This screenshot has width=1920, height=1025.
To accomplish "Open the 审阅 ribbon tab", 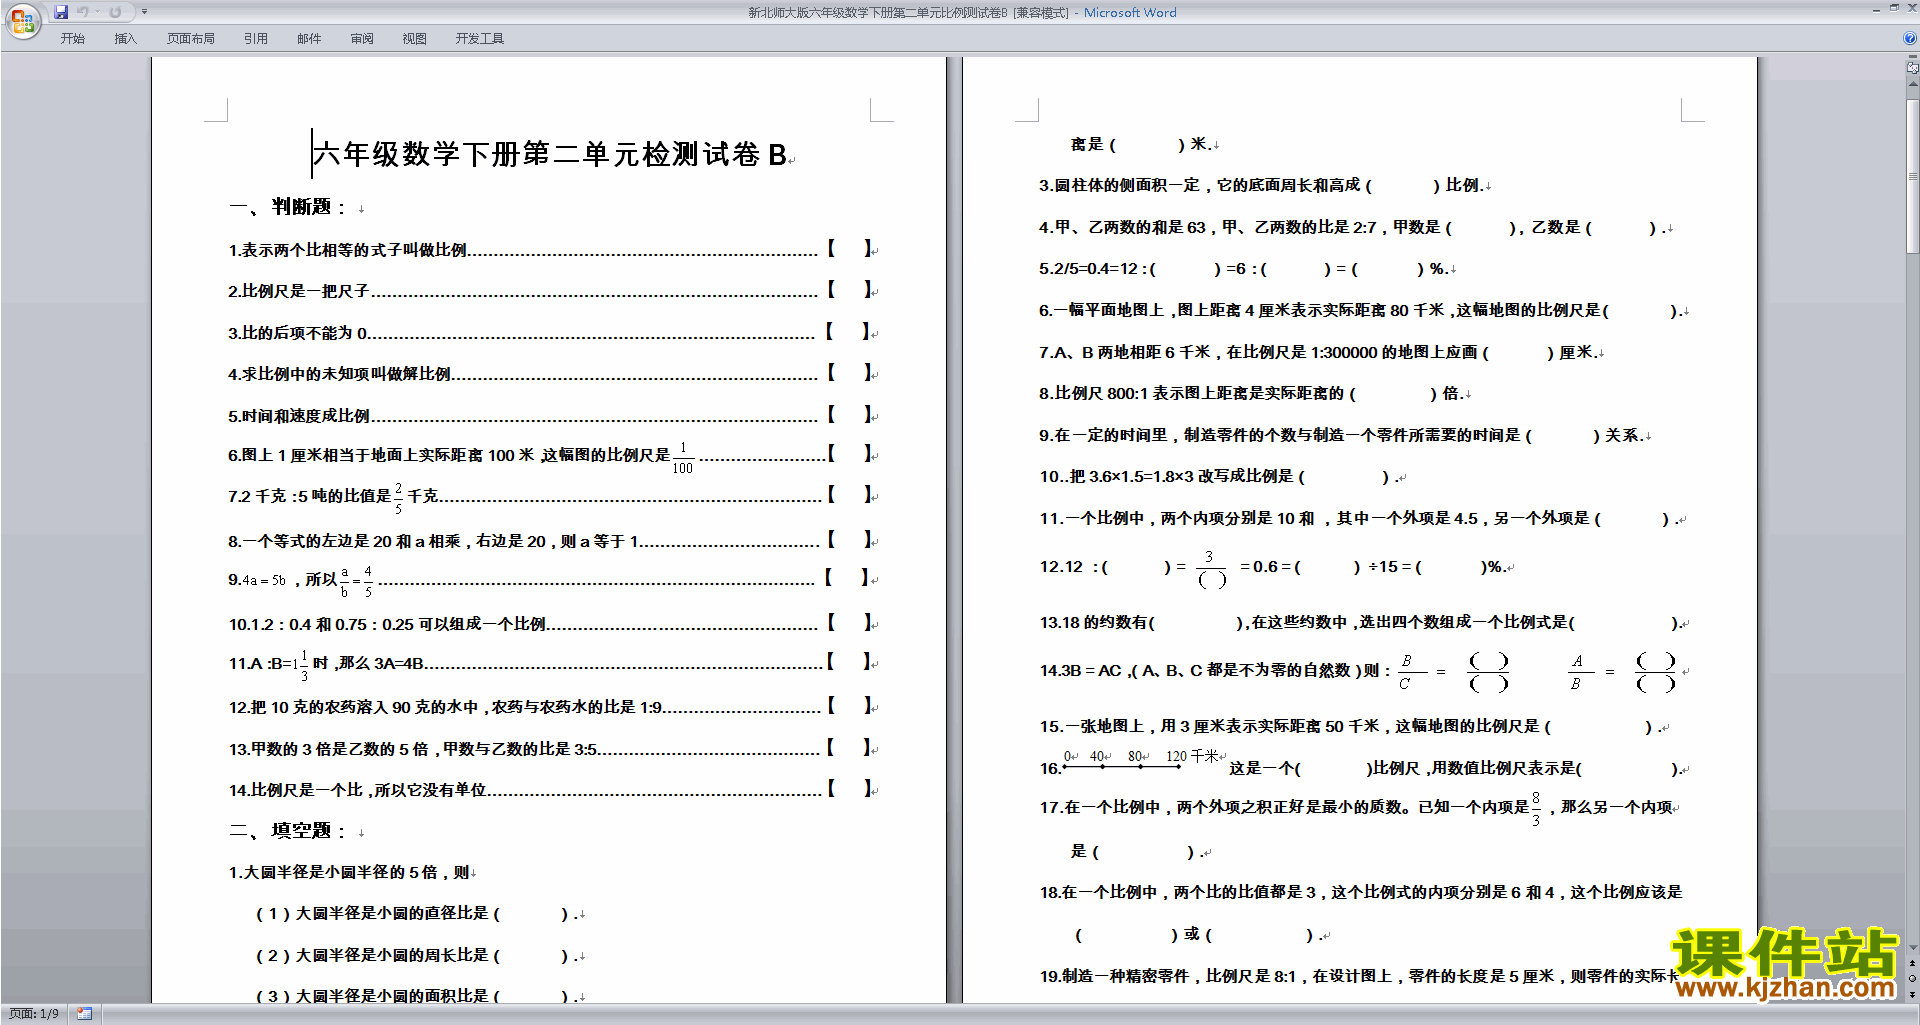I will click(362, 39).
